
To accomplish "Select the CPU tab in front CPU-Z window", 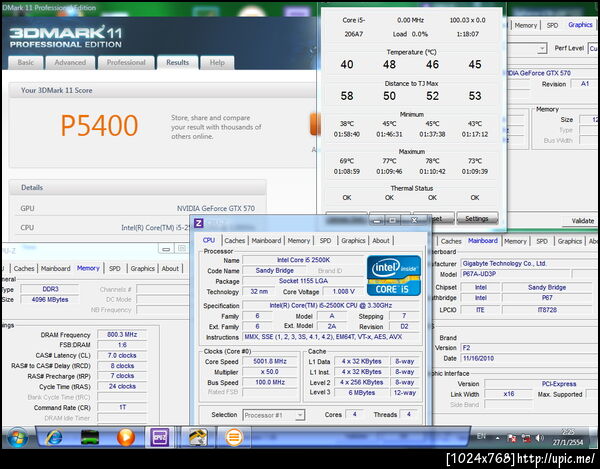I will tap(209, 240).
